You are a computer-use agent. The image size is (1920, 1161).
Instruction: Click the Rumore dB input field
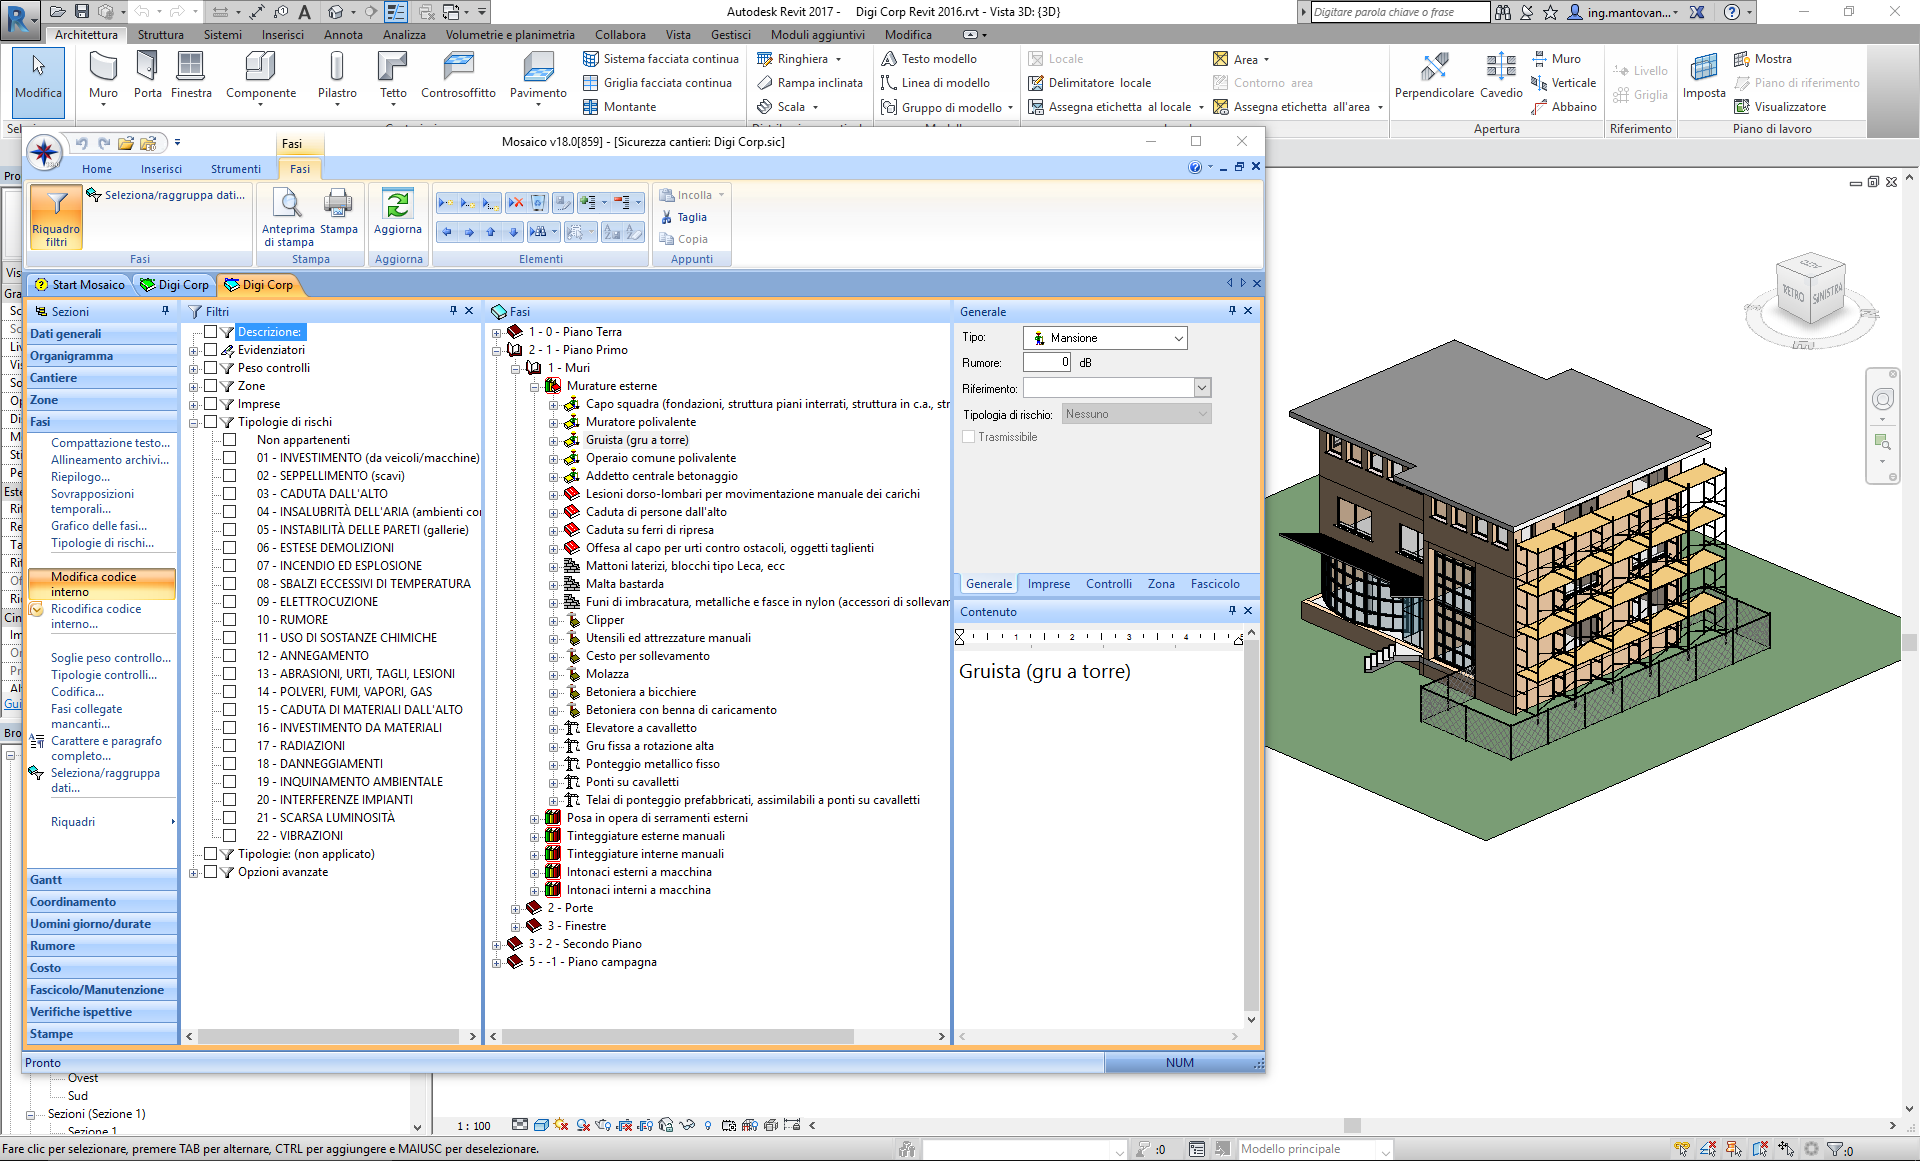click(x=1048, y=363)
